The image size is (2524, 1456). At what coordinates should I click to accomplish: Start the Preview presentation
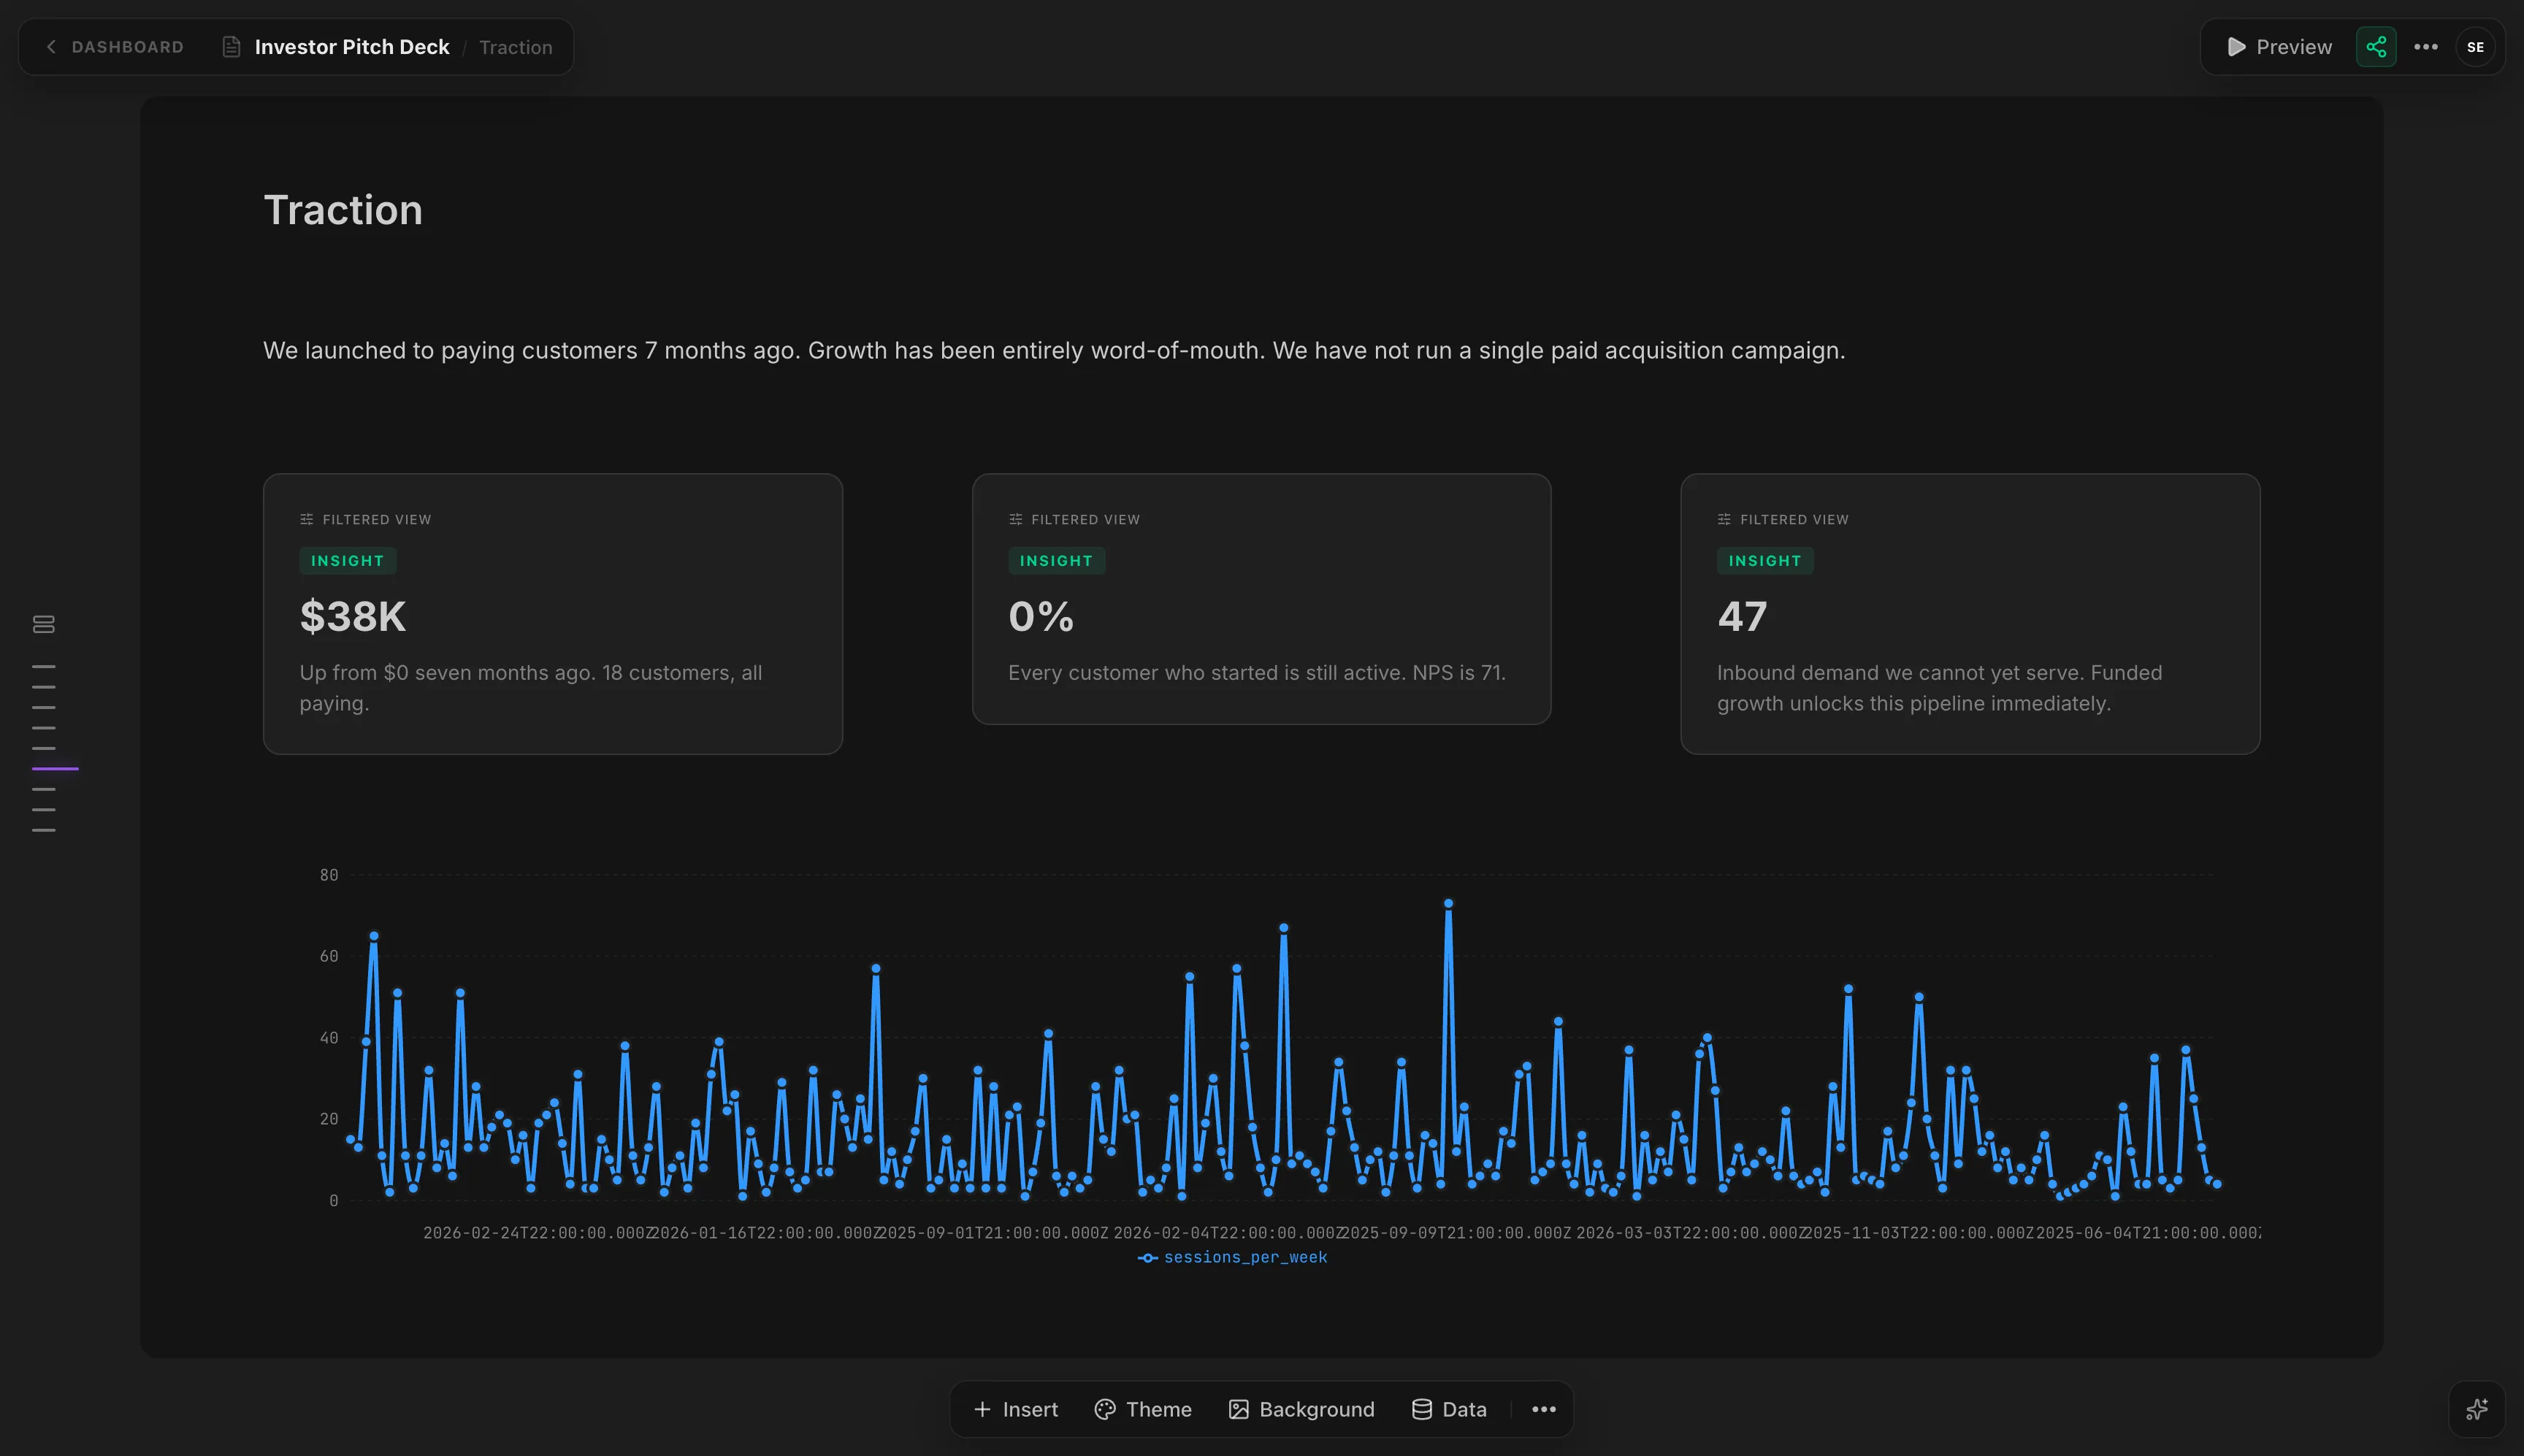click(x=2279, y=47)
